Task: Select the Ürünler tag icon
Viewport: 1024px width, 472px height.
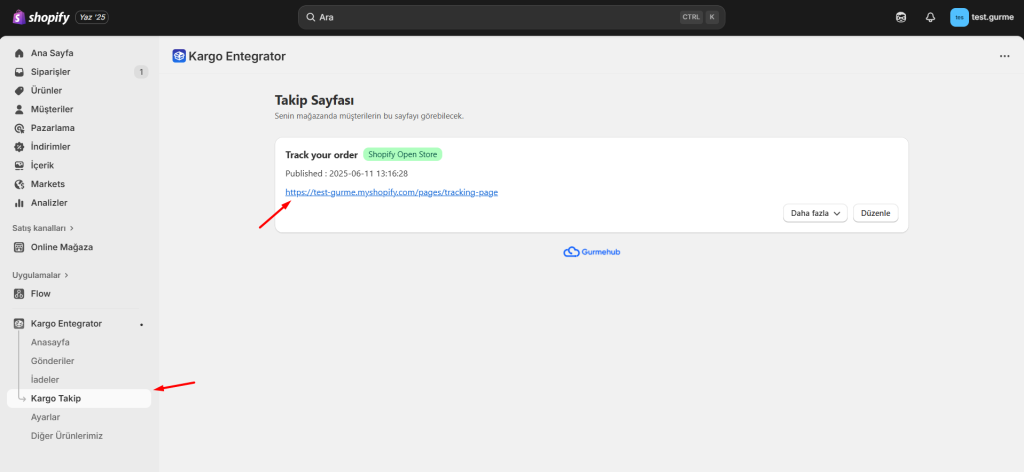Action: click(19, 91)
